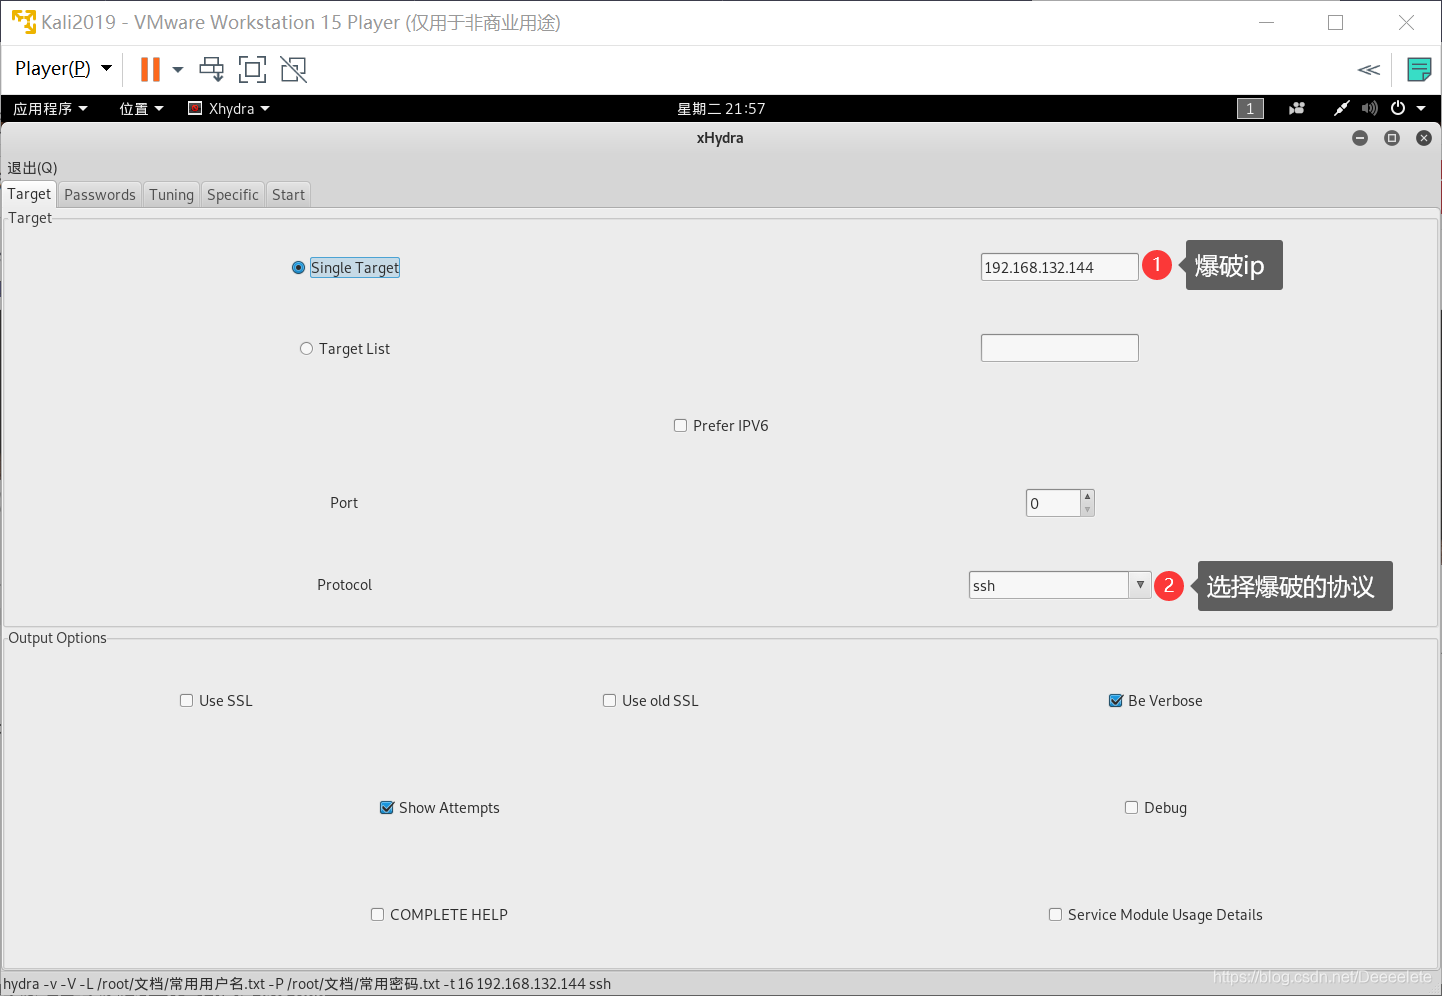Minimize the xHydra window

click(x=1360, y=138)
